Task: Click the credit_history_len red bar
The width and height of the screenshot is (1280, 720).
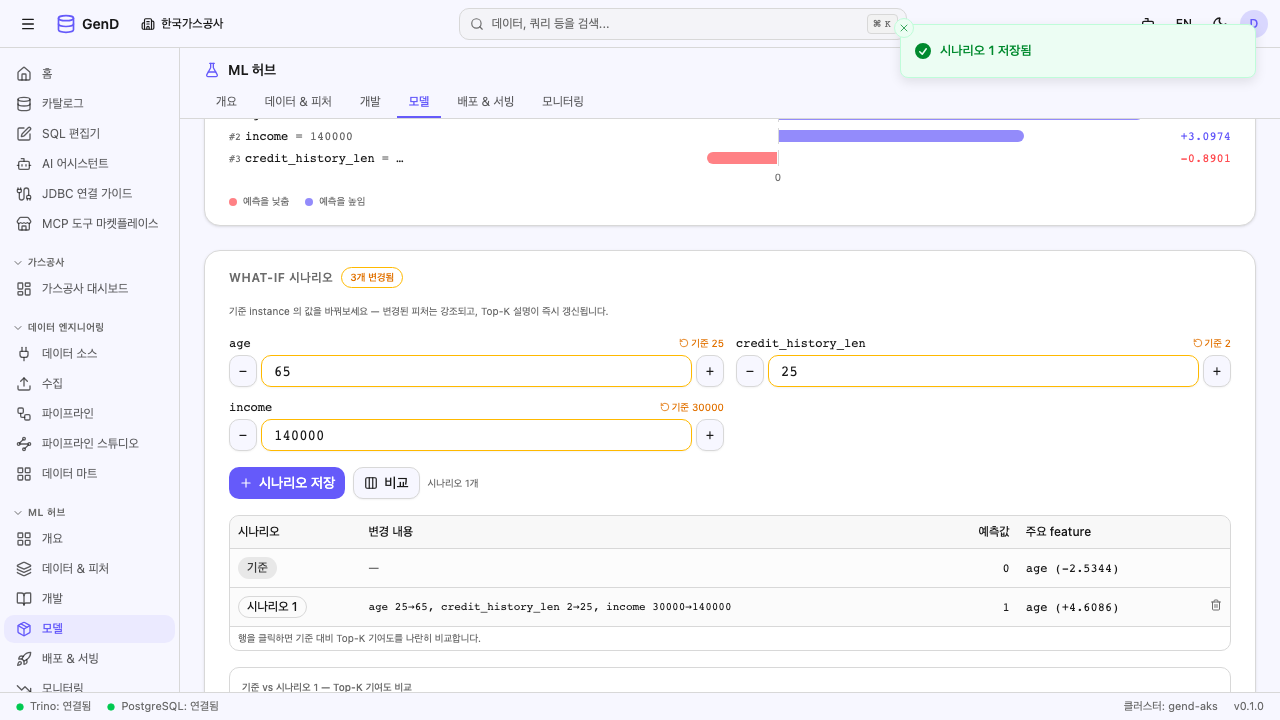Action: coord(742,158)
